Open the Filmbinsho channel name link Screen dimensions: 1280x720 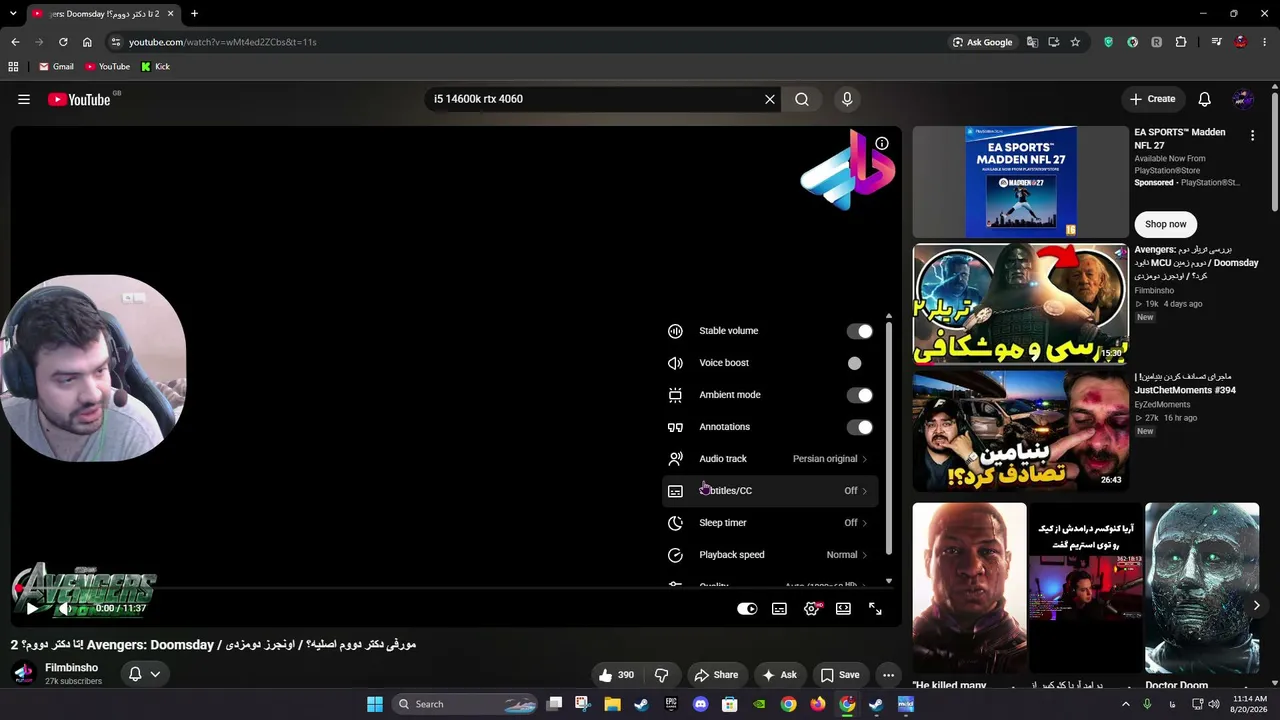(71, 667)
